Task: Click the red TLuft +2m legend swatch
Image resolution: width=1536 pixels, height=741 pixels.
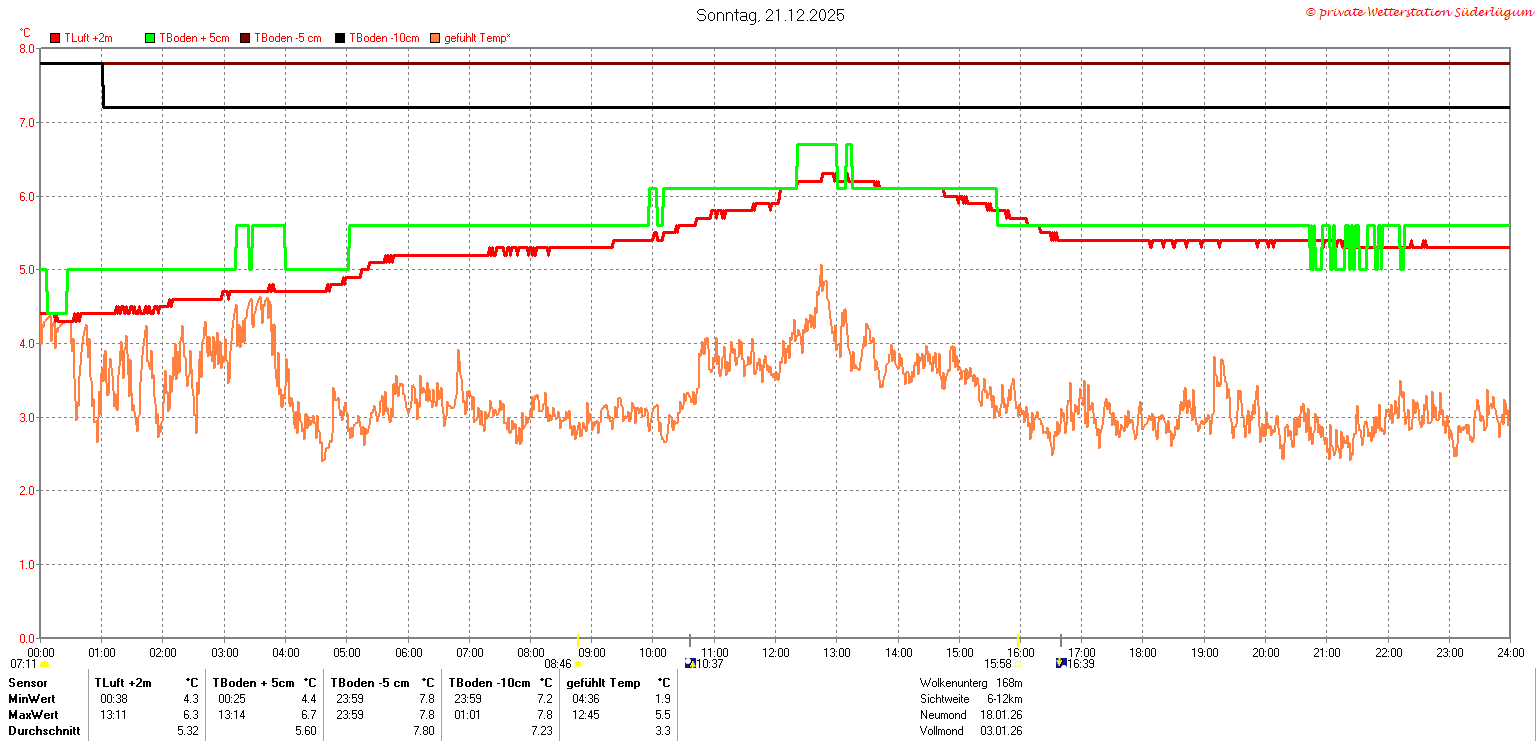Action: coord(56,38)
